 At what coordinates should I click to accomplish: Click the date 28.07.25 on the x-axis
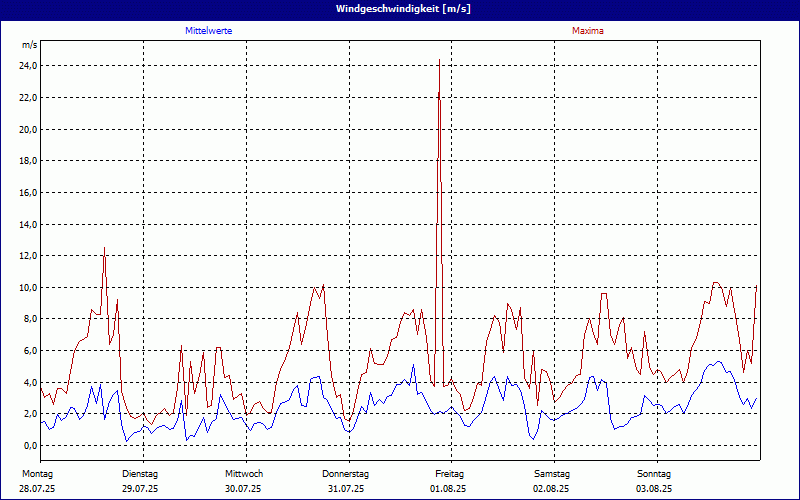coord(37,489)
